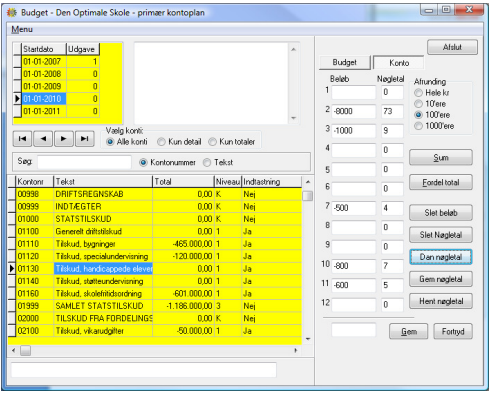The height and width of the screenshot is (400, 493).
Task: Go to previous record arrow button
Action: coord(43,139)
